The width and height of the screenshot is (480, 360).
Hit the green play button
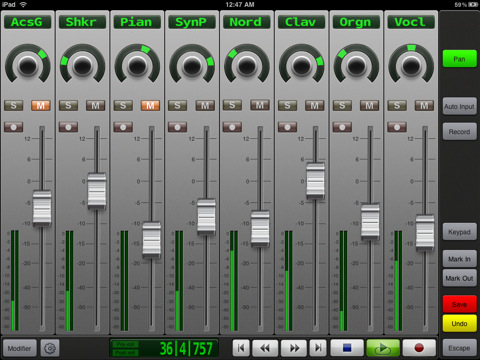click(383, 348)
